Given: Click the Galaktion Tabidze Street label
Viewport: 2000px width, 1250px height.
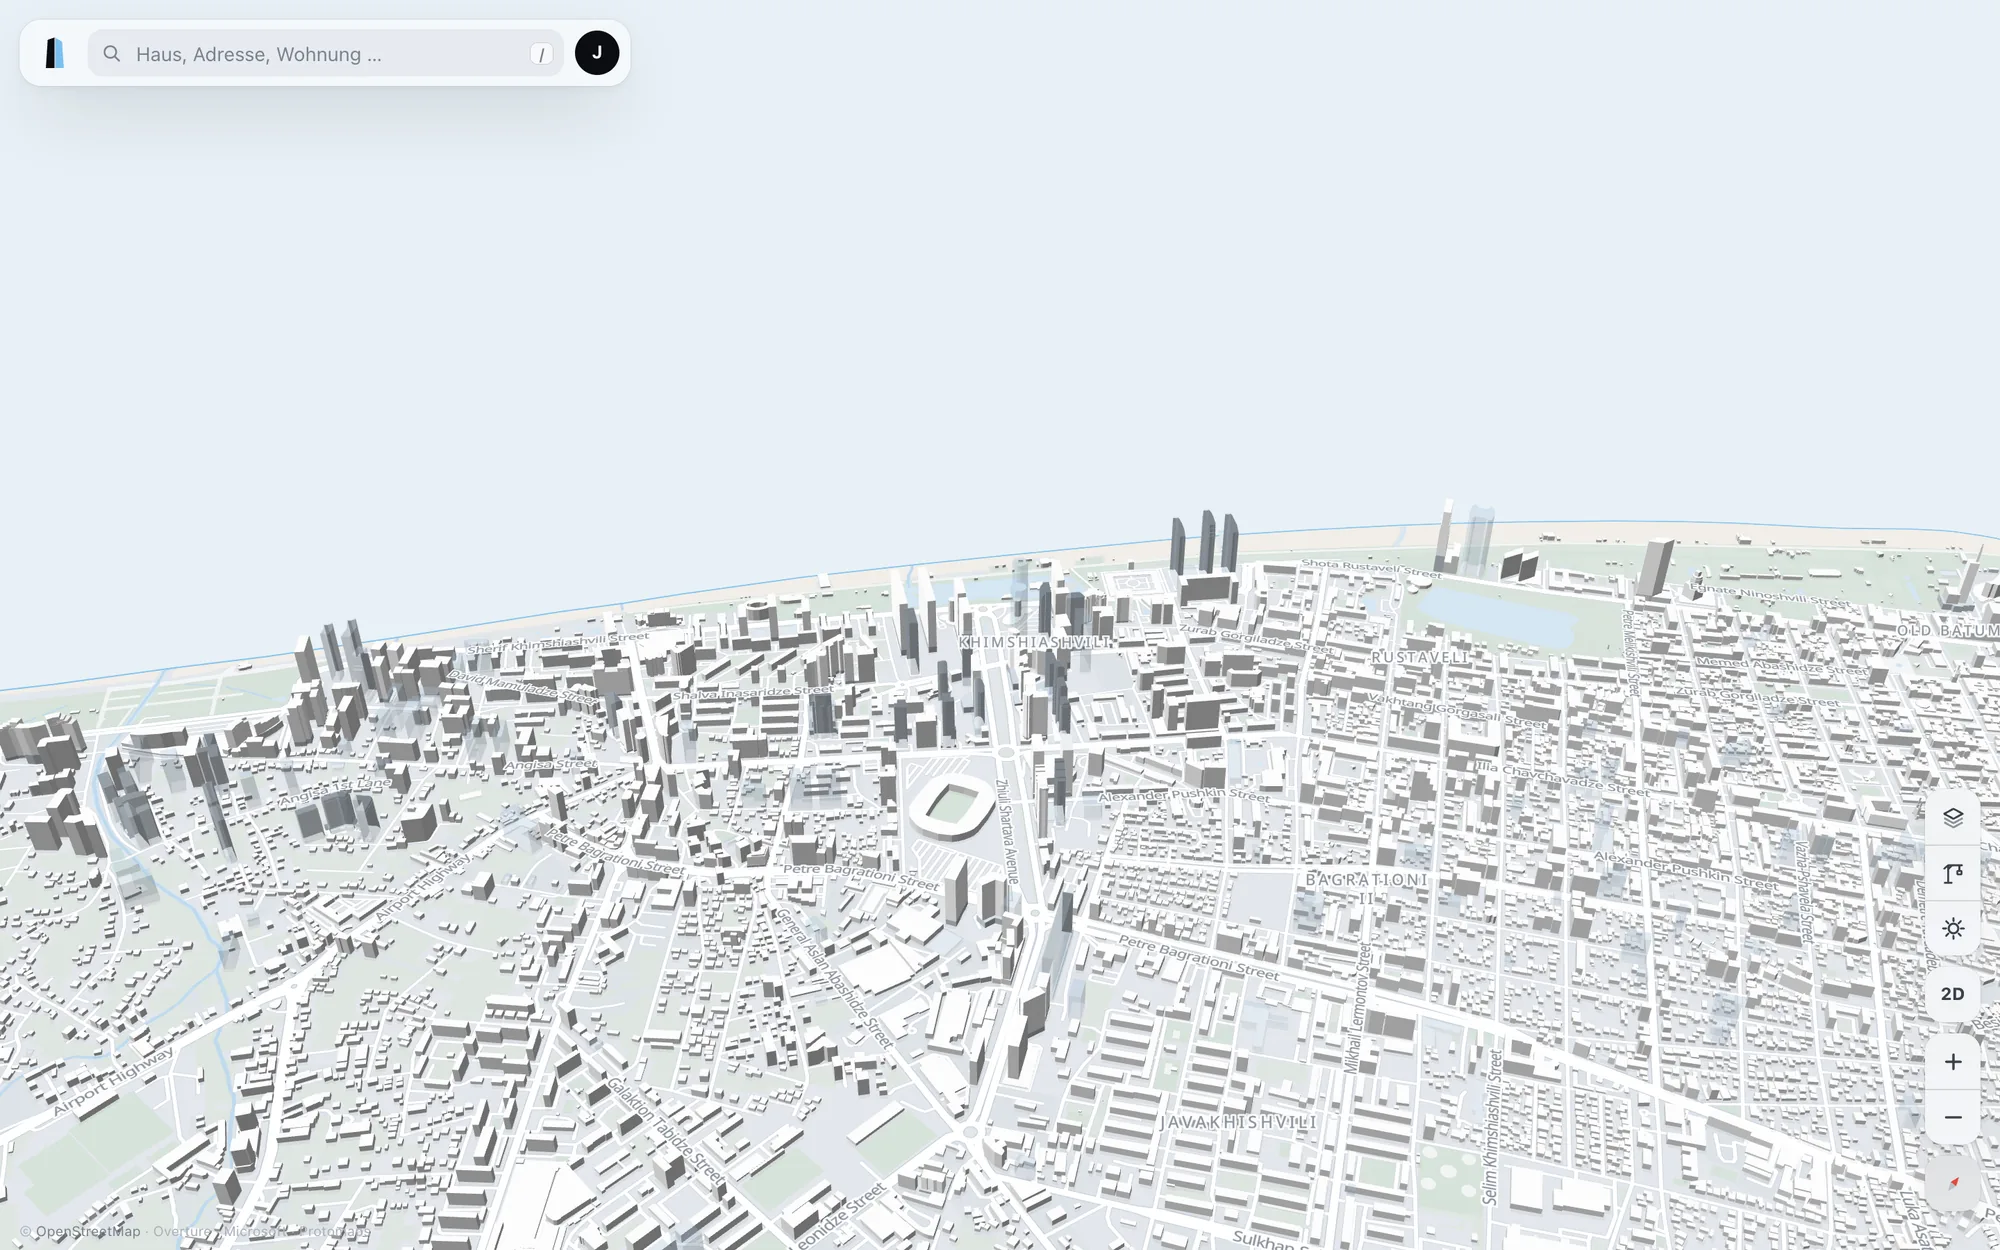Looking at the screenshot, I should (x=664, y=1131).
